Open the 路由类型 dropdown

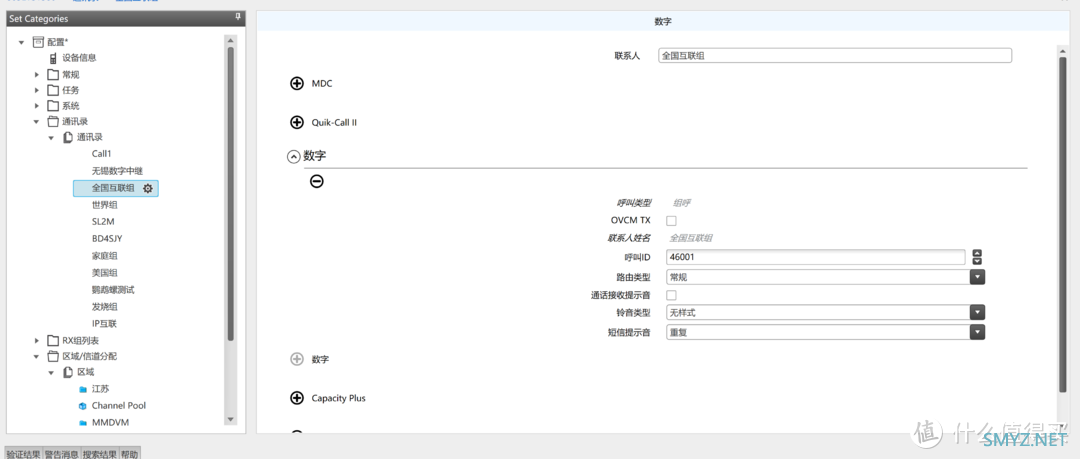tap(977, 277)
